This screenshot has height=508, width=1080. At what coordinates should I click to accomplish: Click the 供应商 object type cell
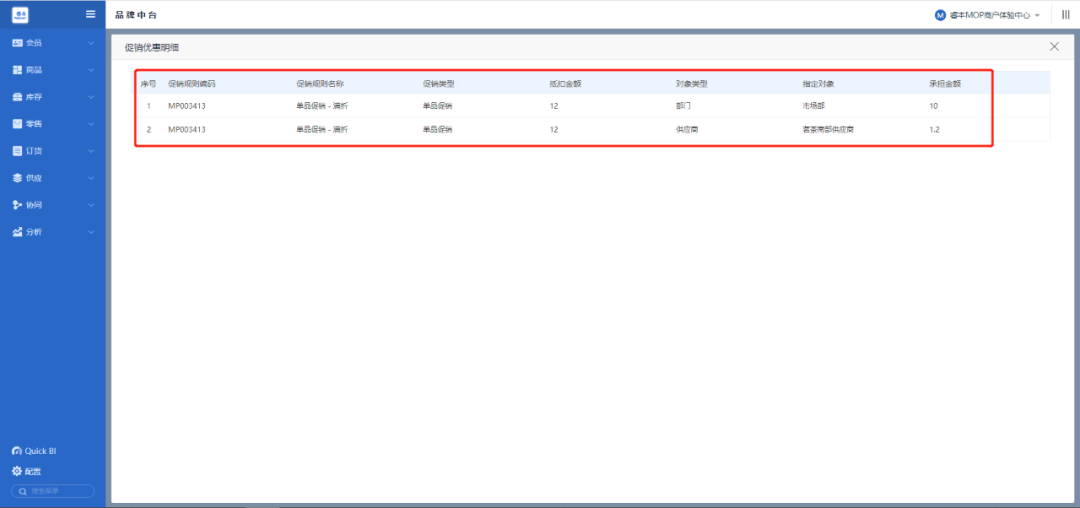click(687, 129)
